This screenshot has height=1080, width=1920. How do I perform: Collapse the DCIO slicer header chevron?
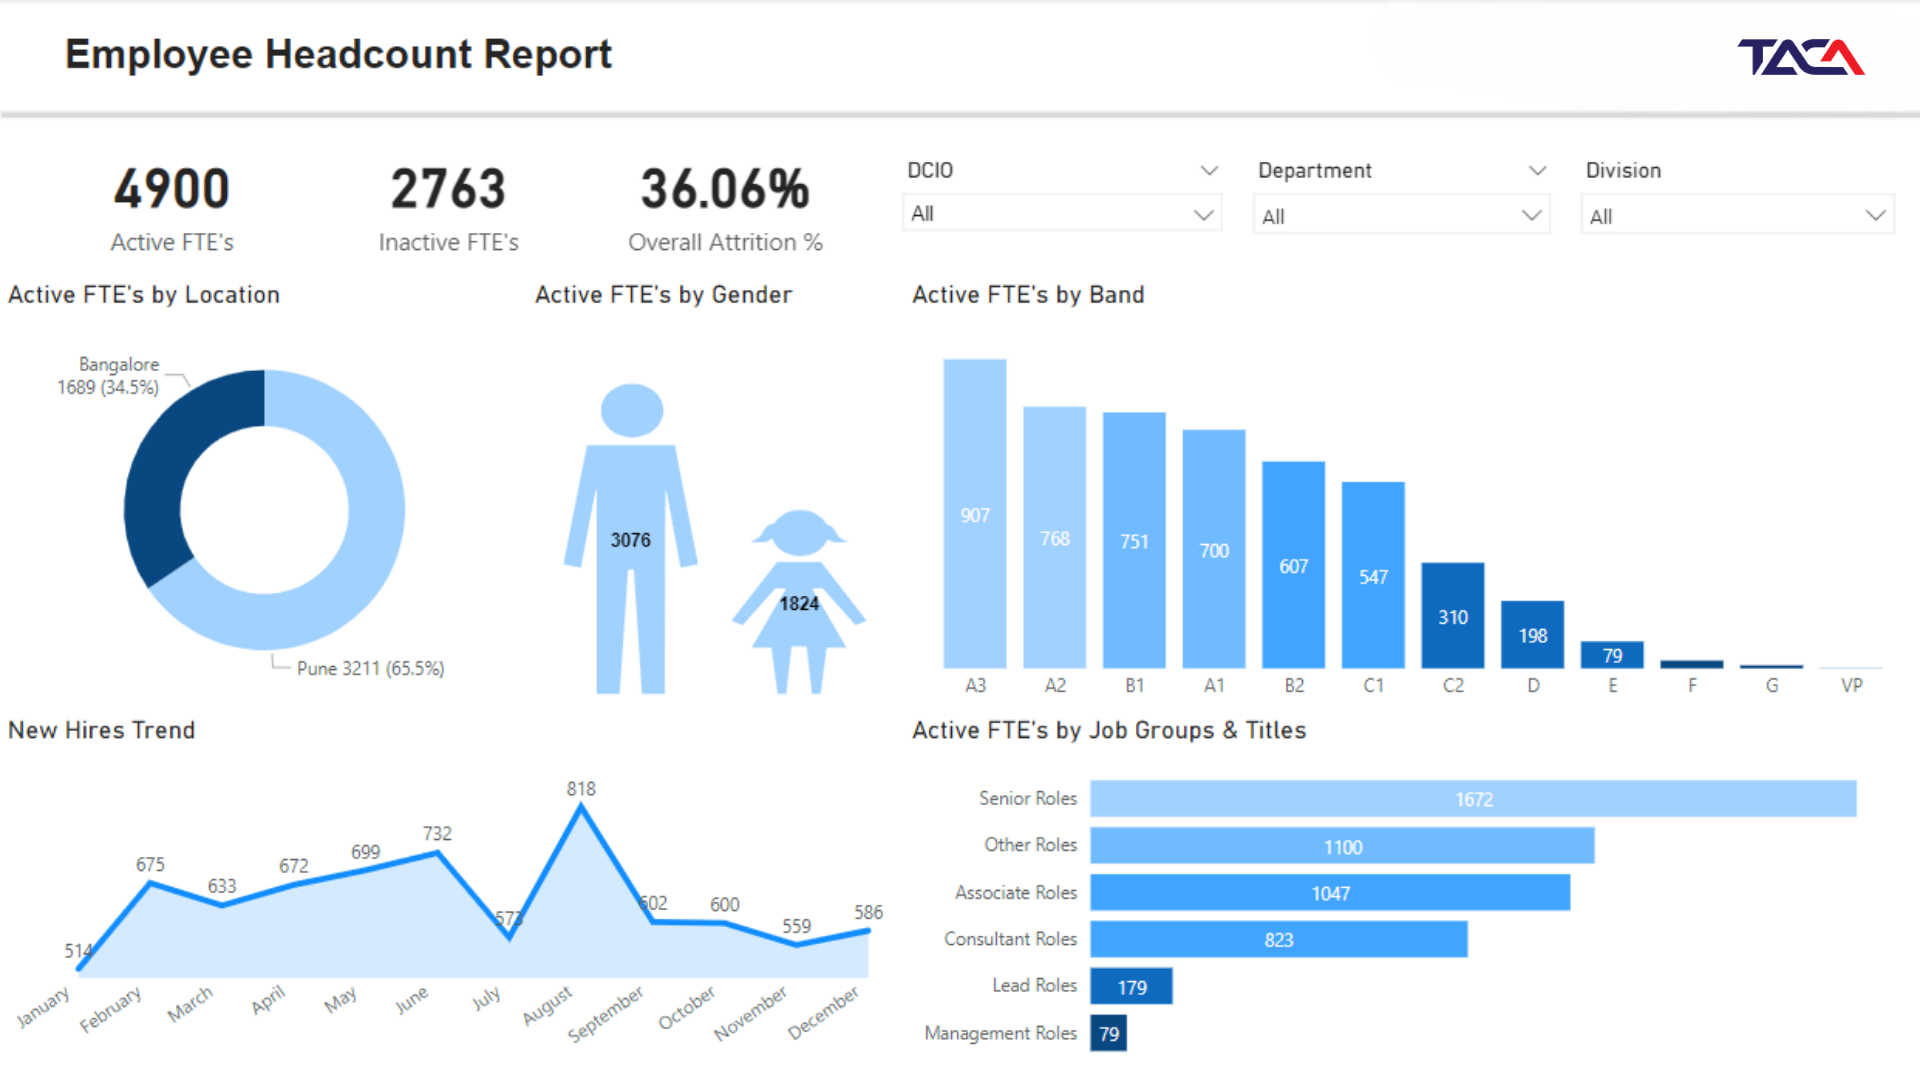coord(1209,171)
